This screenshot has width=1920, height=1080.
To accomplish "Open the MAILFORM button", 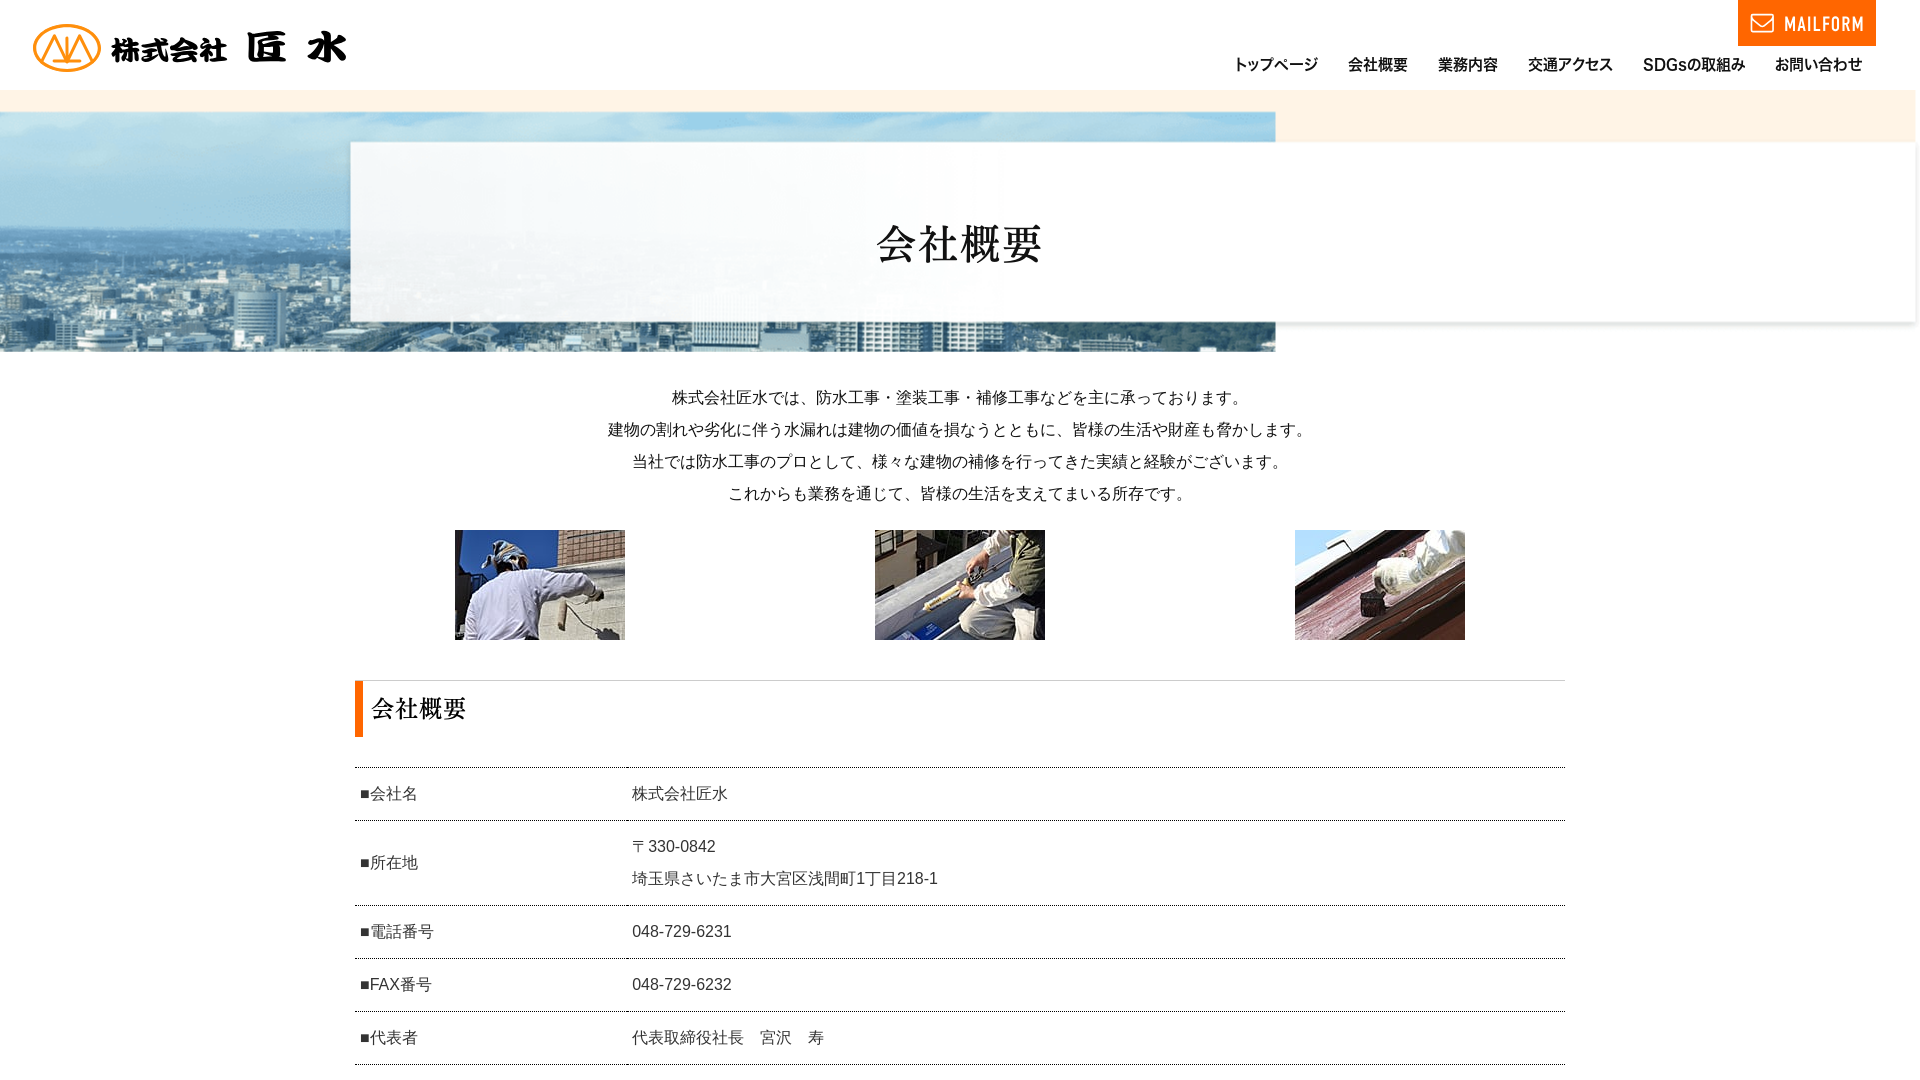I will (x=1806, y=23).
